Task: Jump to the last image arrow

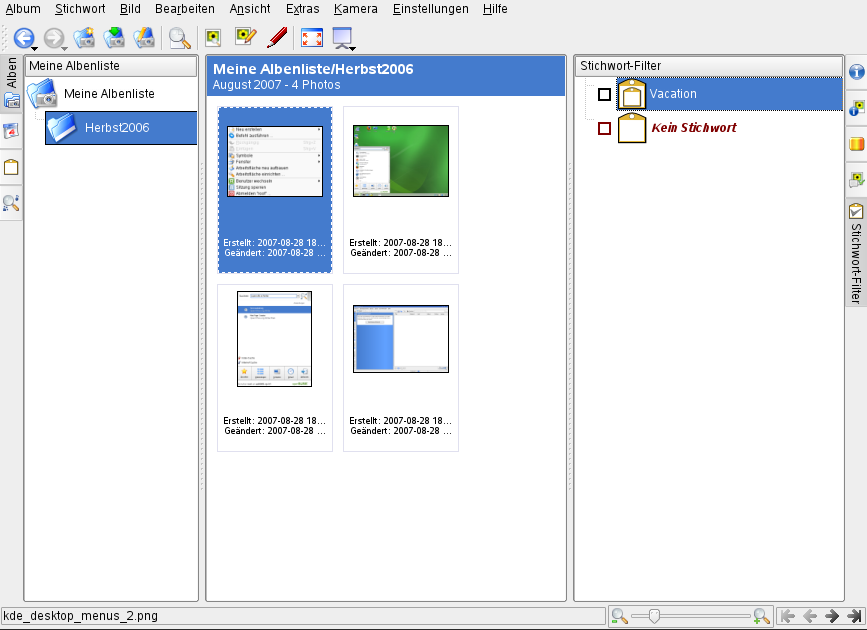Action: (854, 616)
